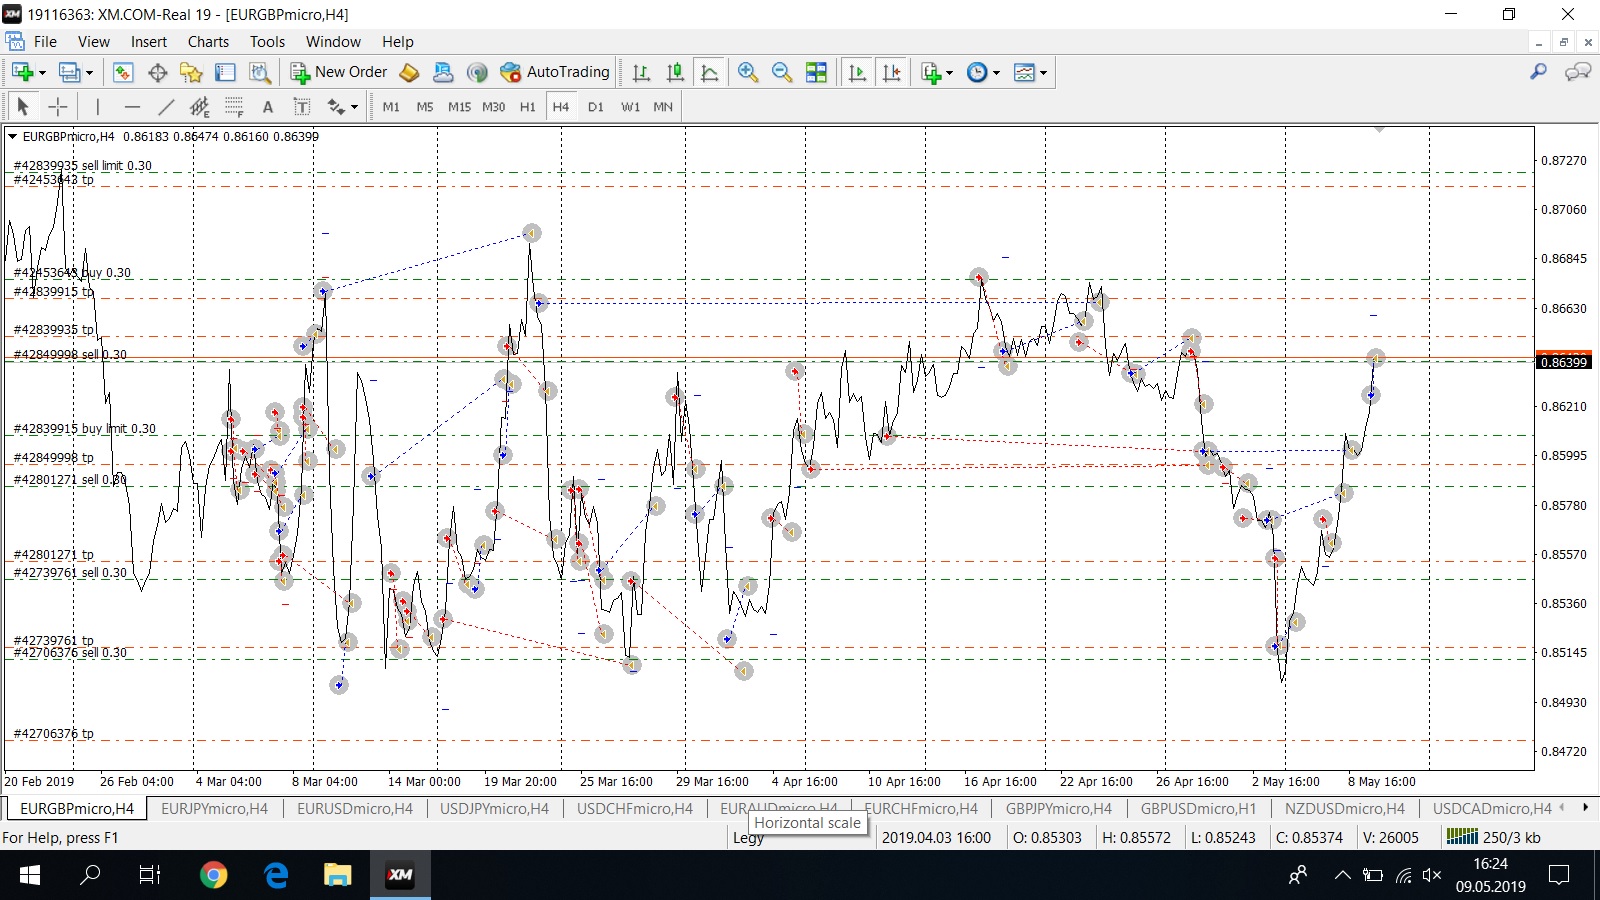Expand the Indicators list dropdown

(949, 72)
